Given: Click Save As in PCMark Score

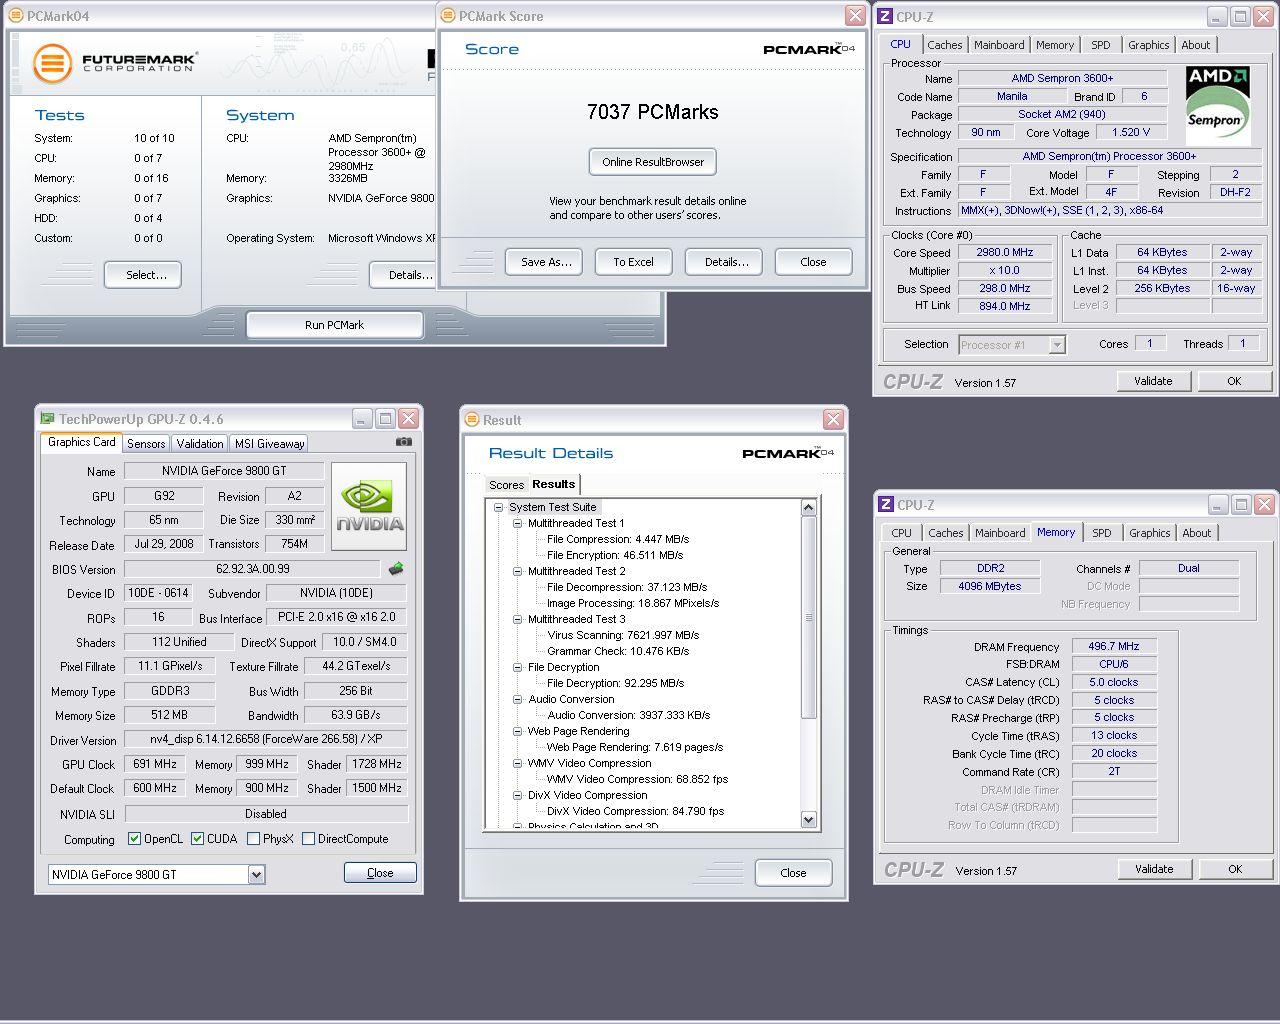Looking at the screenshot, I should click(x=546, y=262).
